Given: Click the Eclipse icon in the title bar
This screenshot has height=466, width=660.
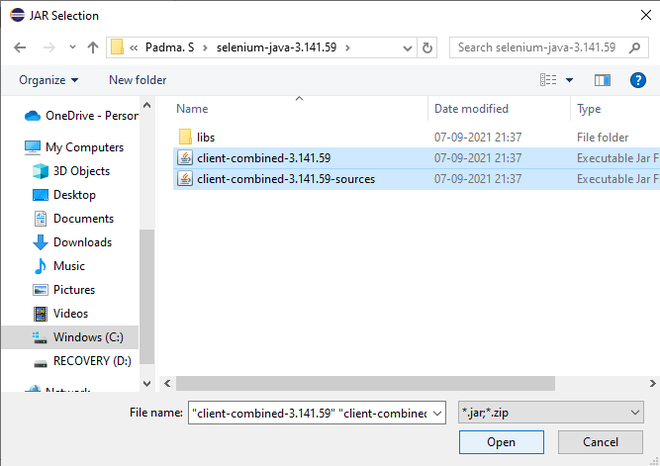Looking at the screenshot, I should click(x=17, y=15).
